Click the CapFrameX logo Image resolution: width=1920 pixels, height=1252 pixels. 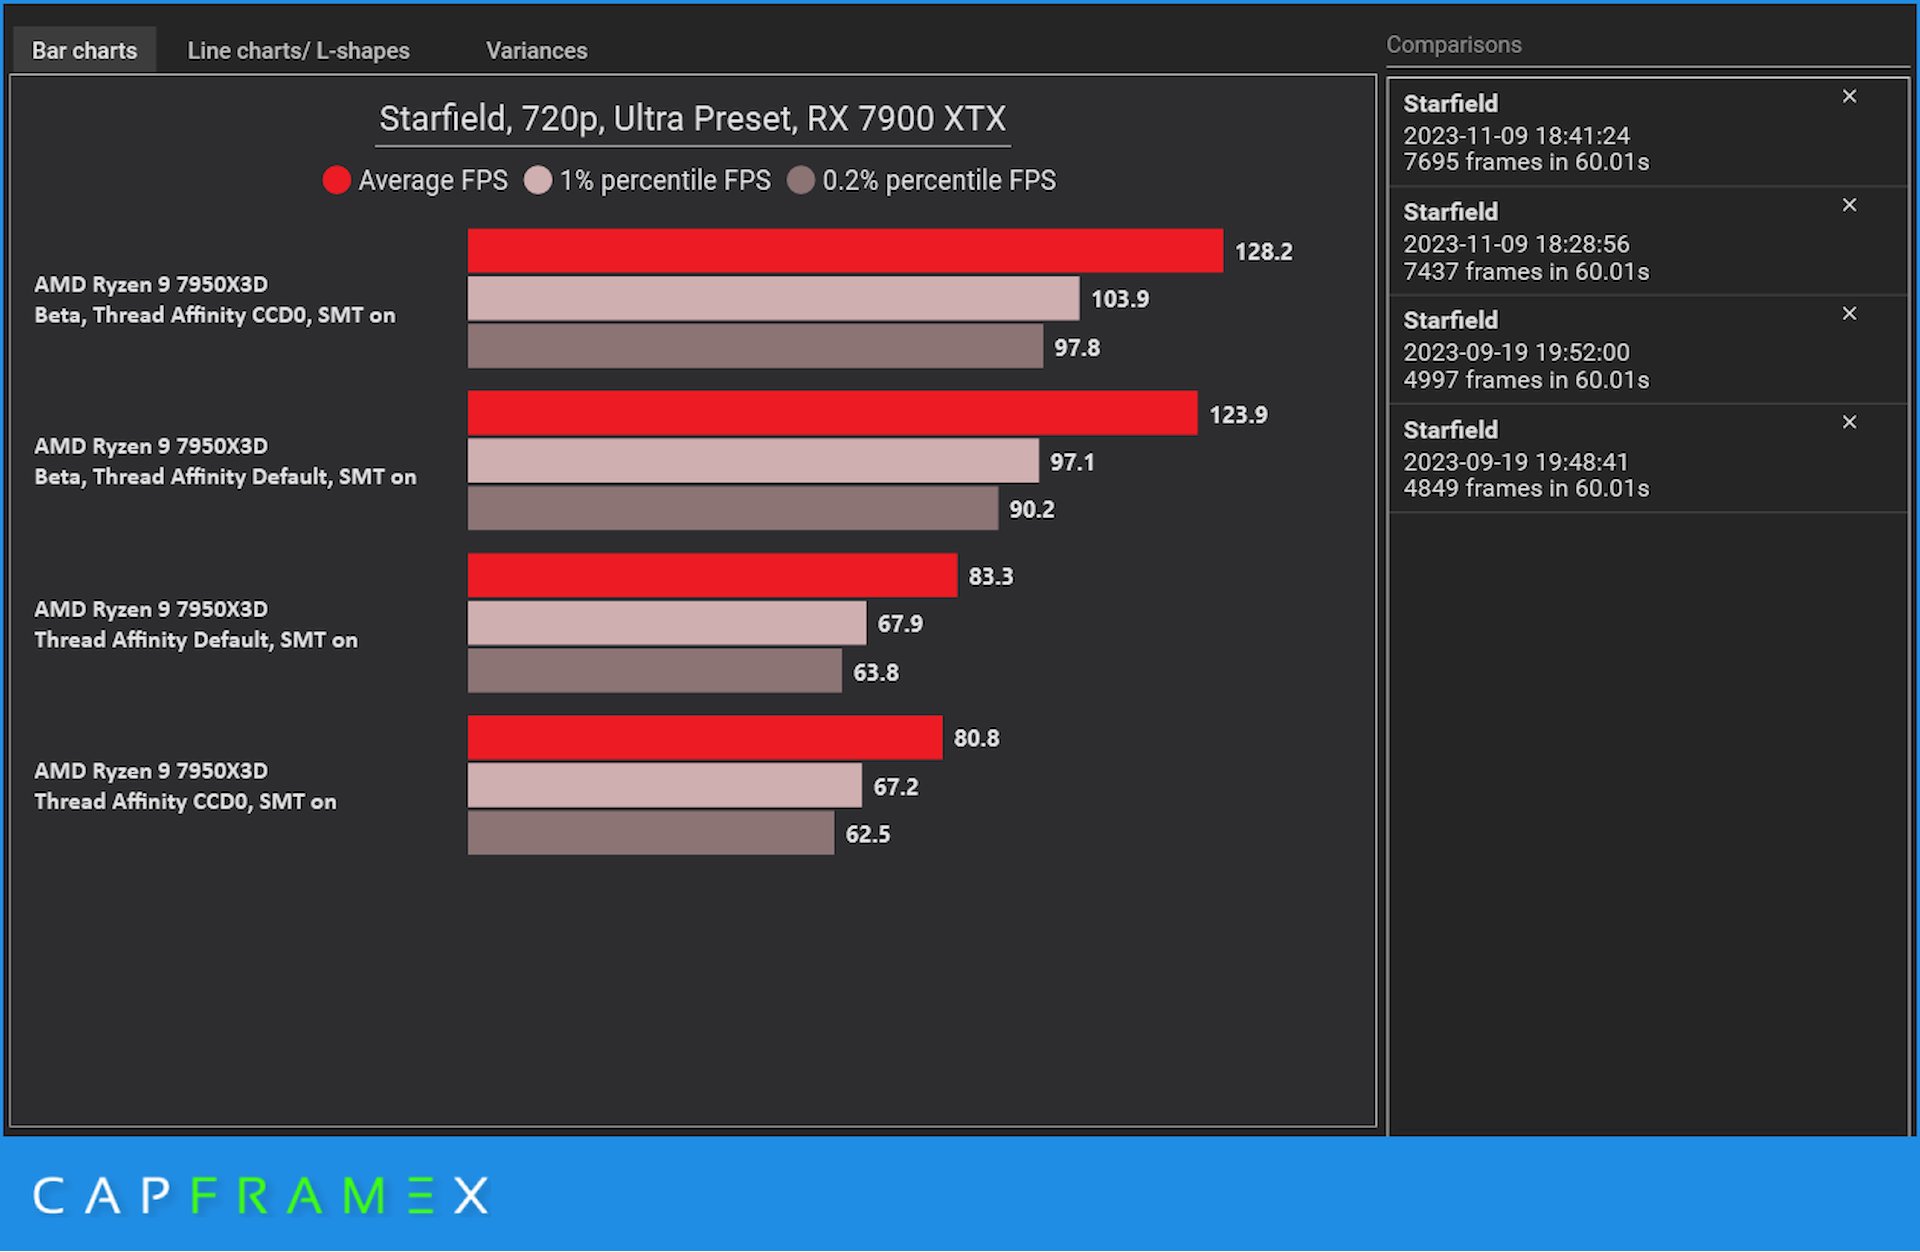[x=261, y=1196]
